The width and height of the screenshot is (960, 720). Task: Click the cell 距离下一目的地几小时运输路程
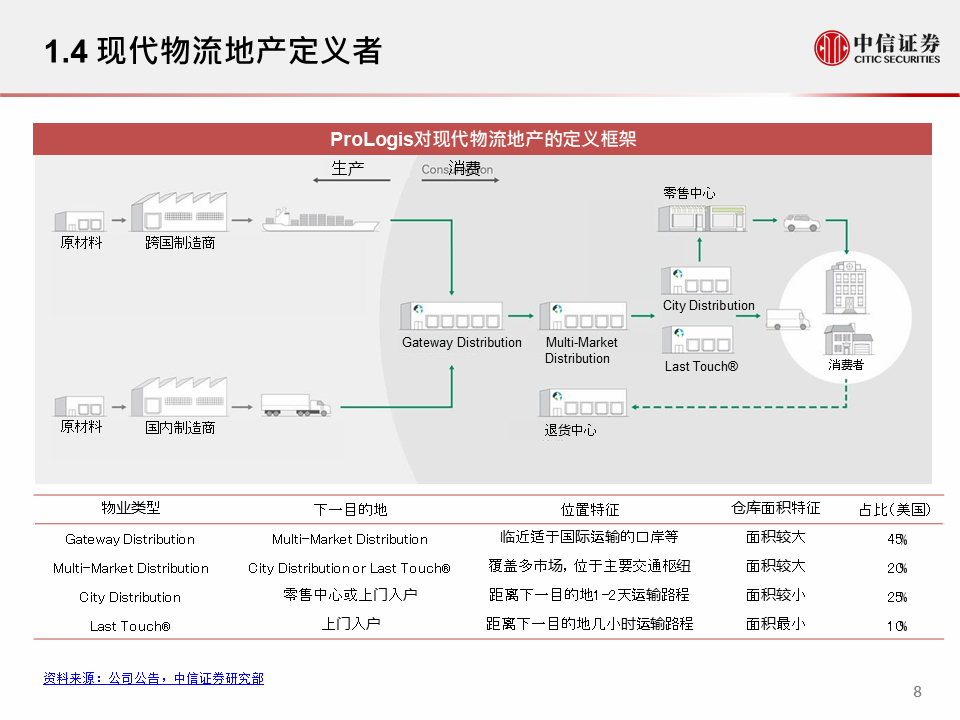pos(589,623)
